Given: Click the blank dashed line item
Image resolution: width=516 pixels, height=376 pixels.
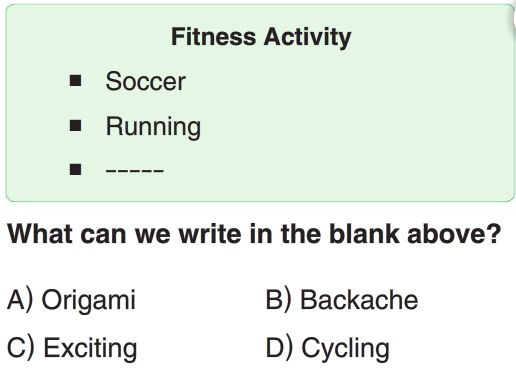Looking at the screenshot, I should pyautogui.click(x=135, y=170).
